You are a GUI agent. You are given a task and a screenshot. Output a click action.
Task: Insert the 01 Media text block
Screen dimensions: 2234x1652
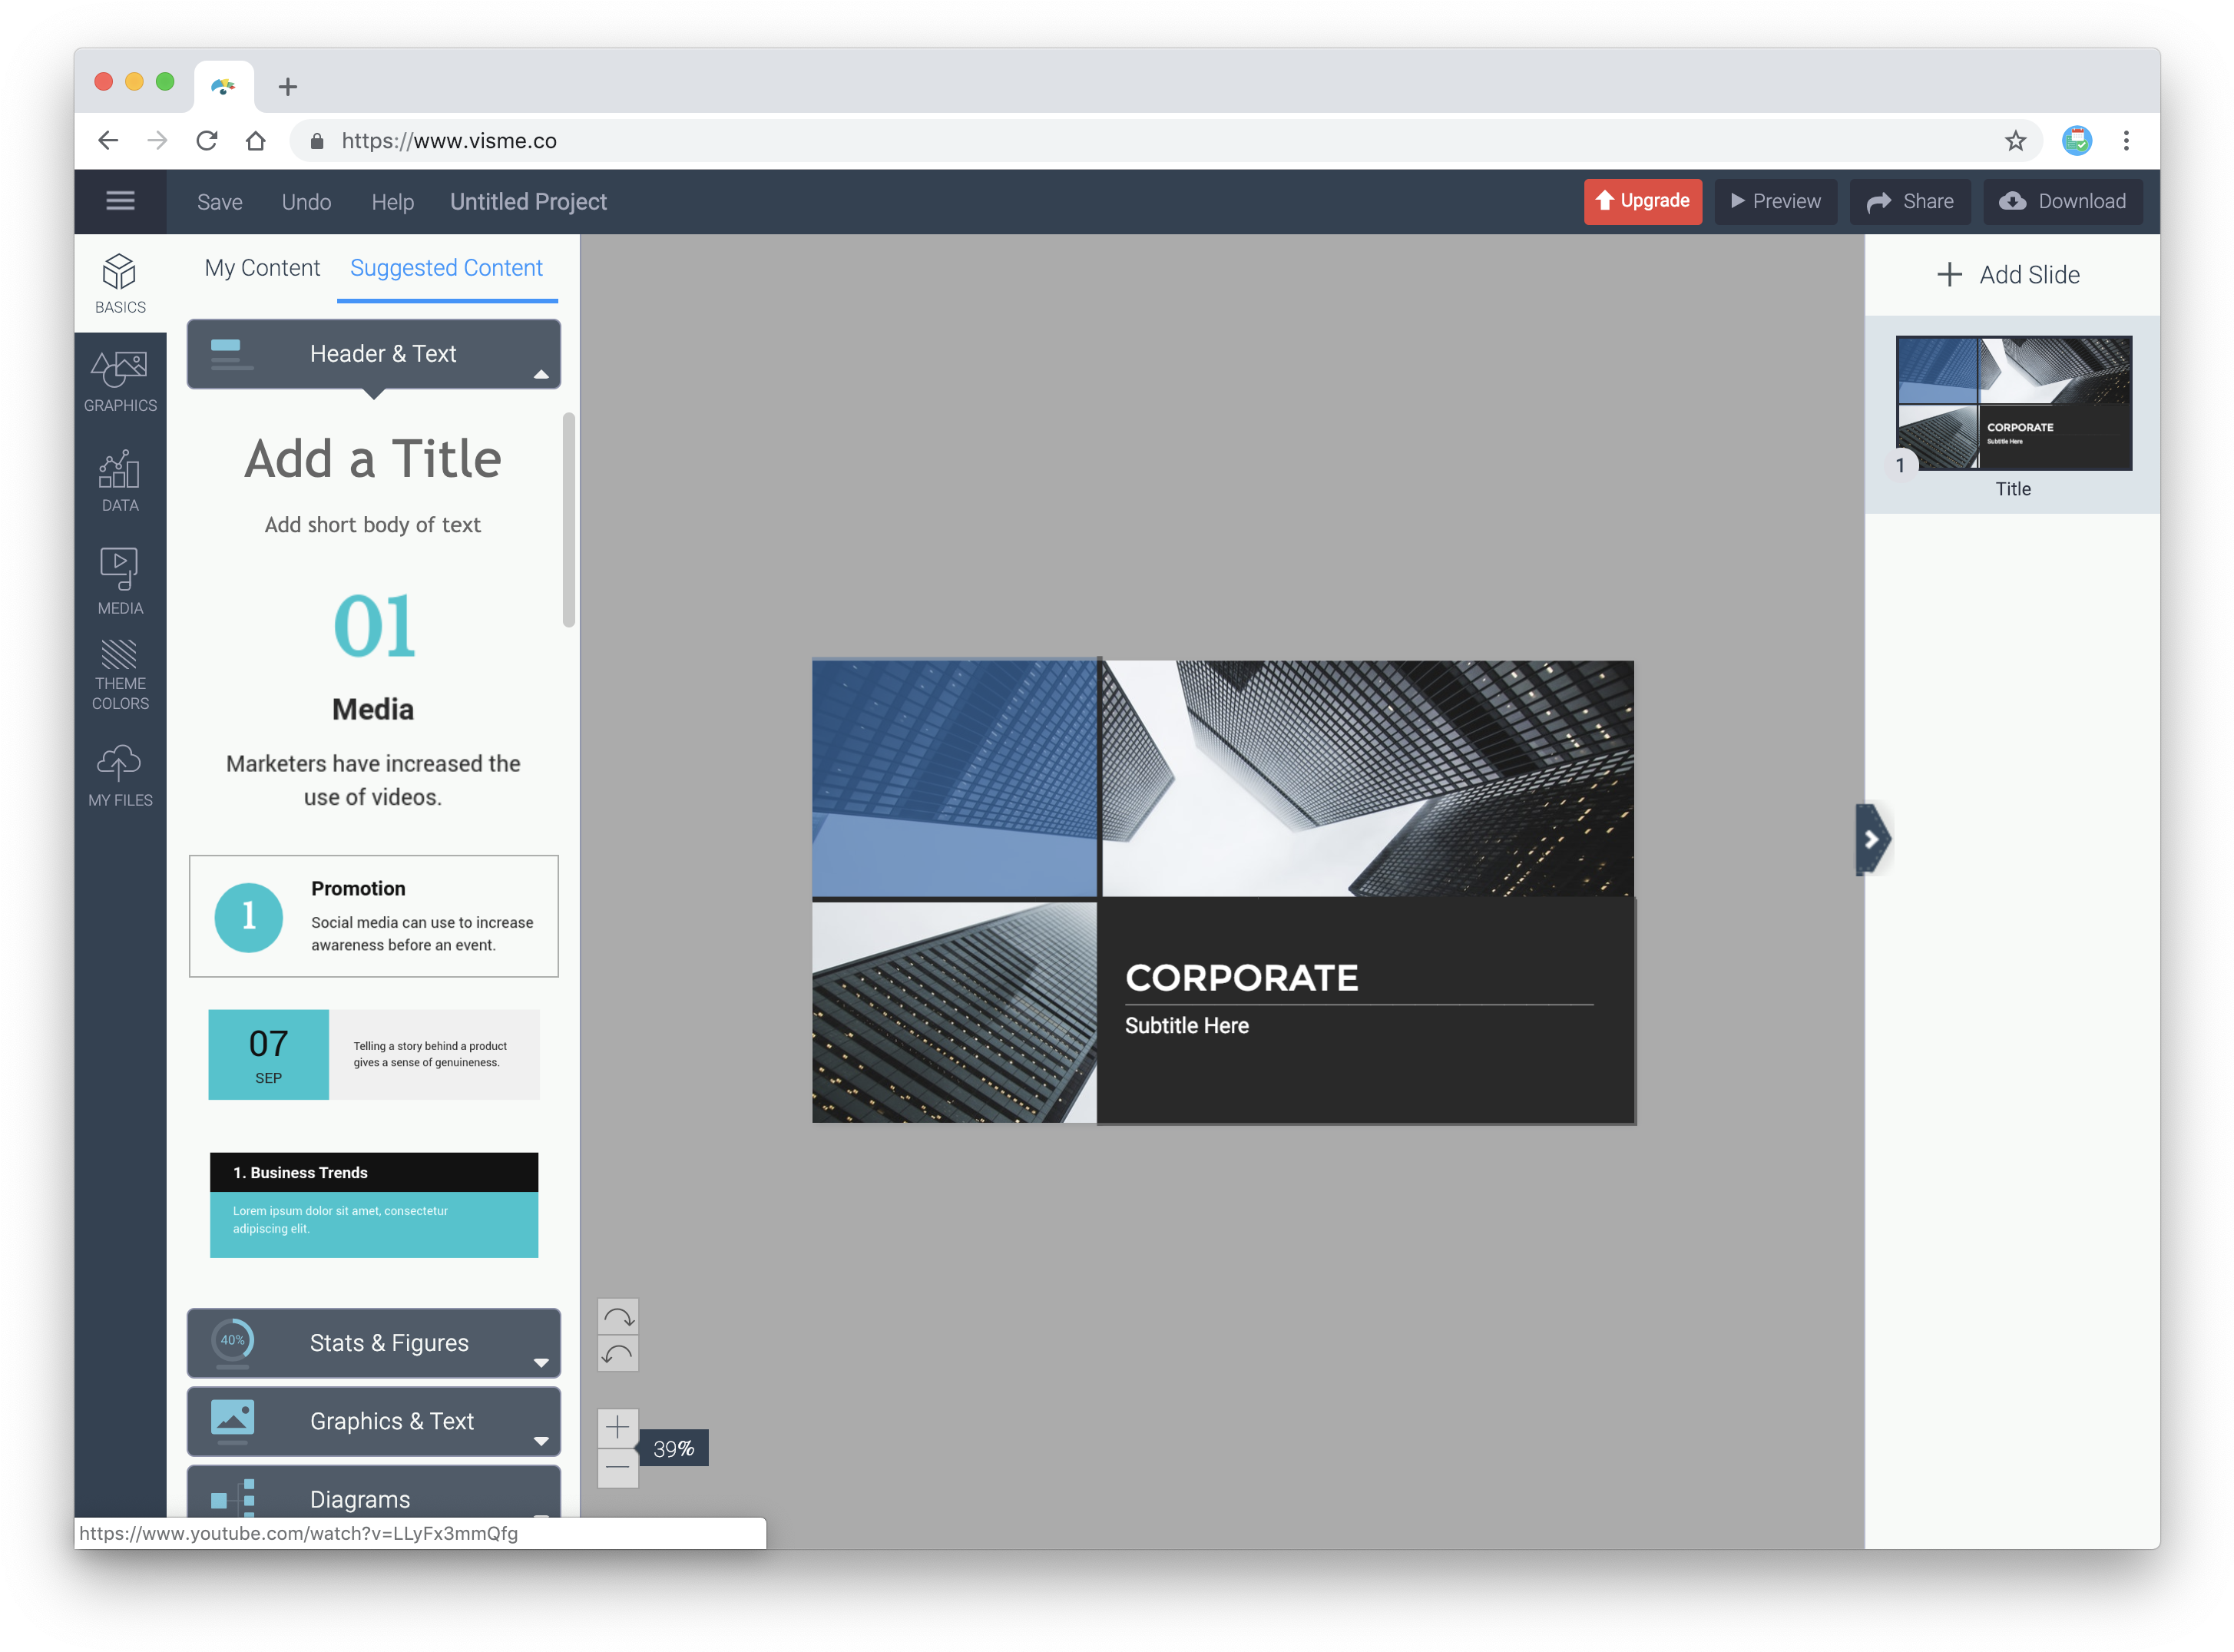pyautogui.click(x=373, y=700)
